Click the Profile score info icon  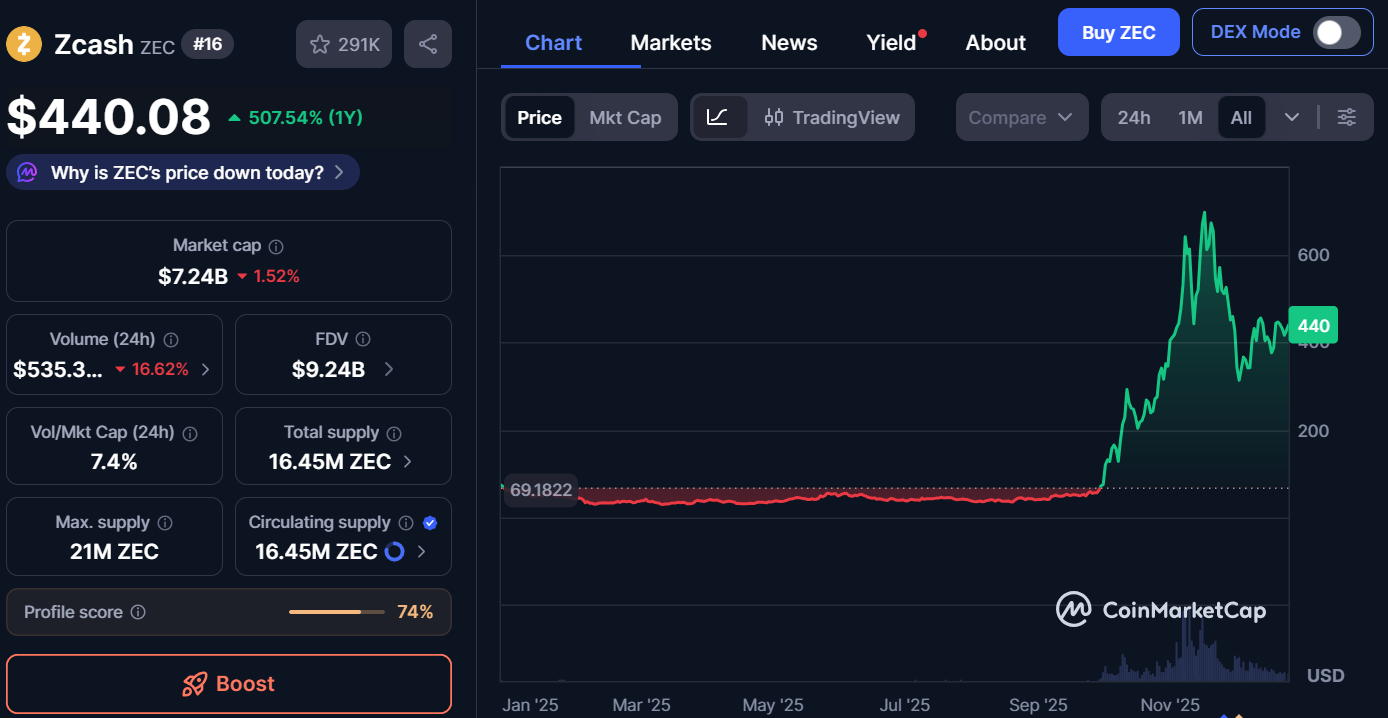[138, 612]
